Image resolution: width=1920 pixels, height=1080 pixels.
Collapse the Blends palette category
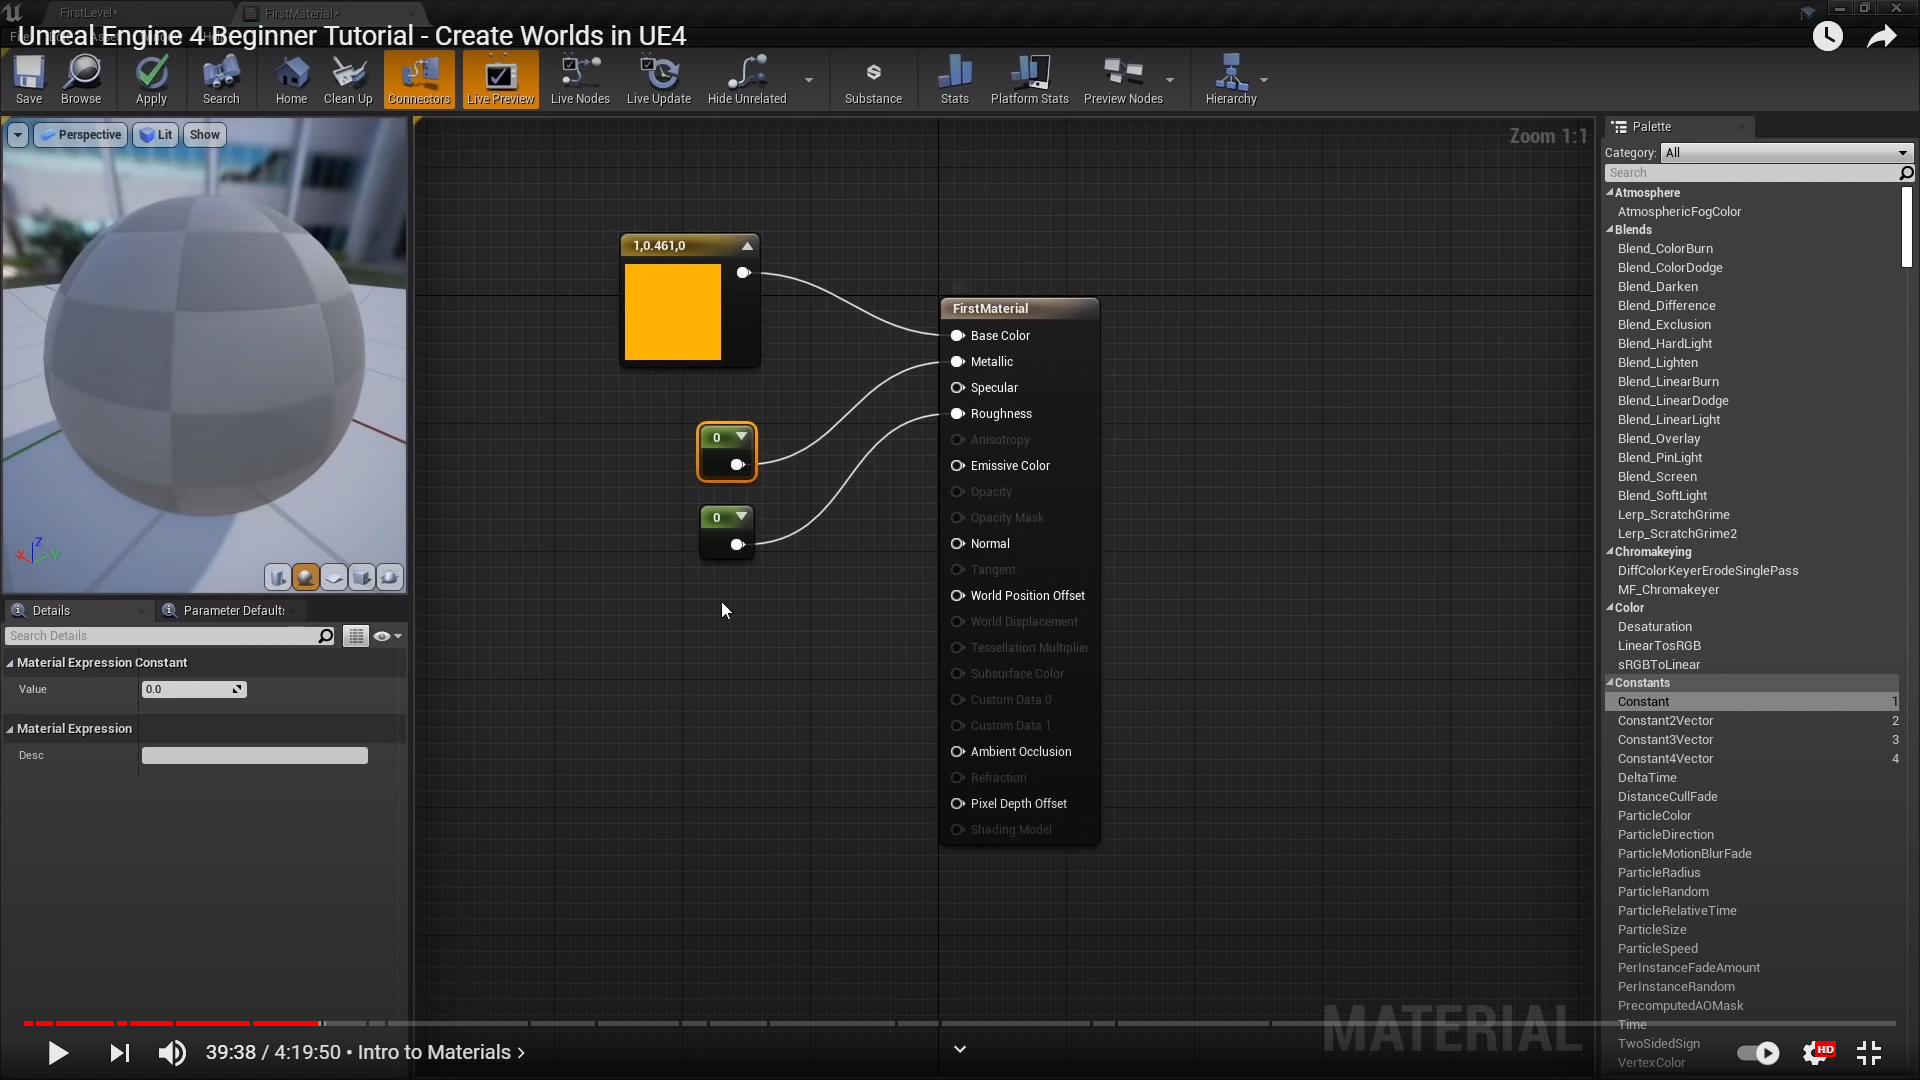click(x=1610, y=230)
